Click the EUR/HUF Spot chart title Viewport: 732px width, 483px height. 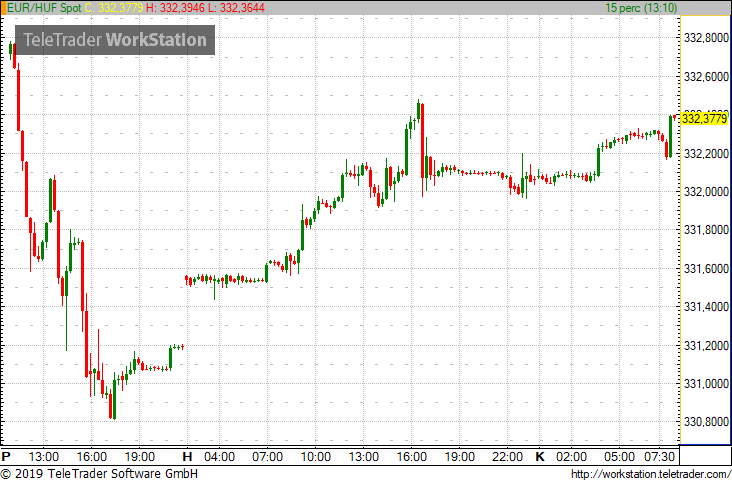44,8
